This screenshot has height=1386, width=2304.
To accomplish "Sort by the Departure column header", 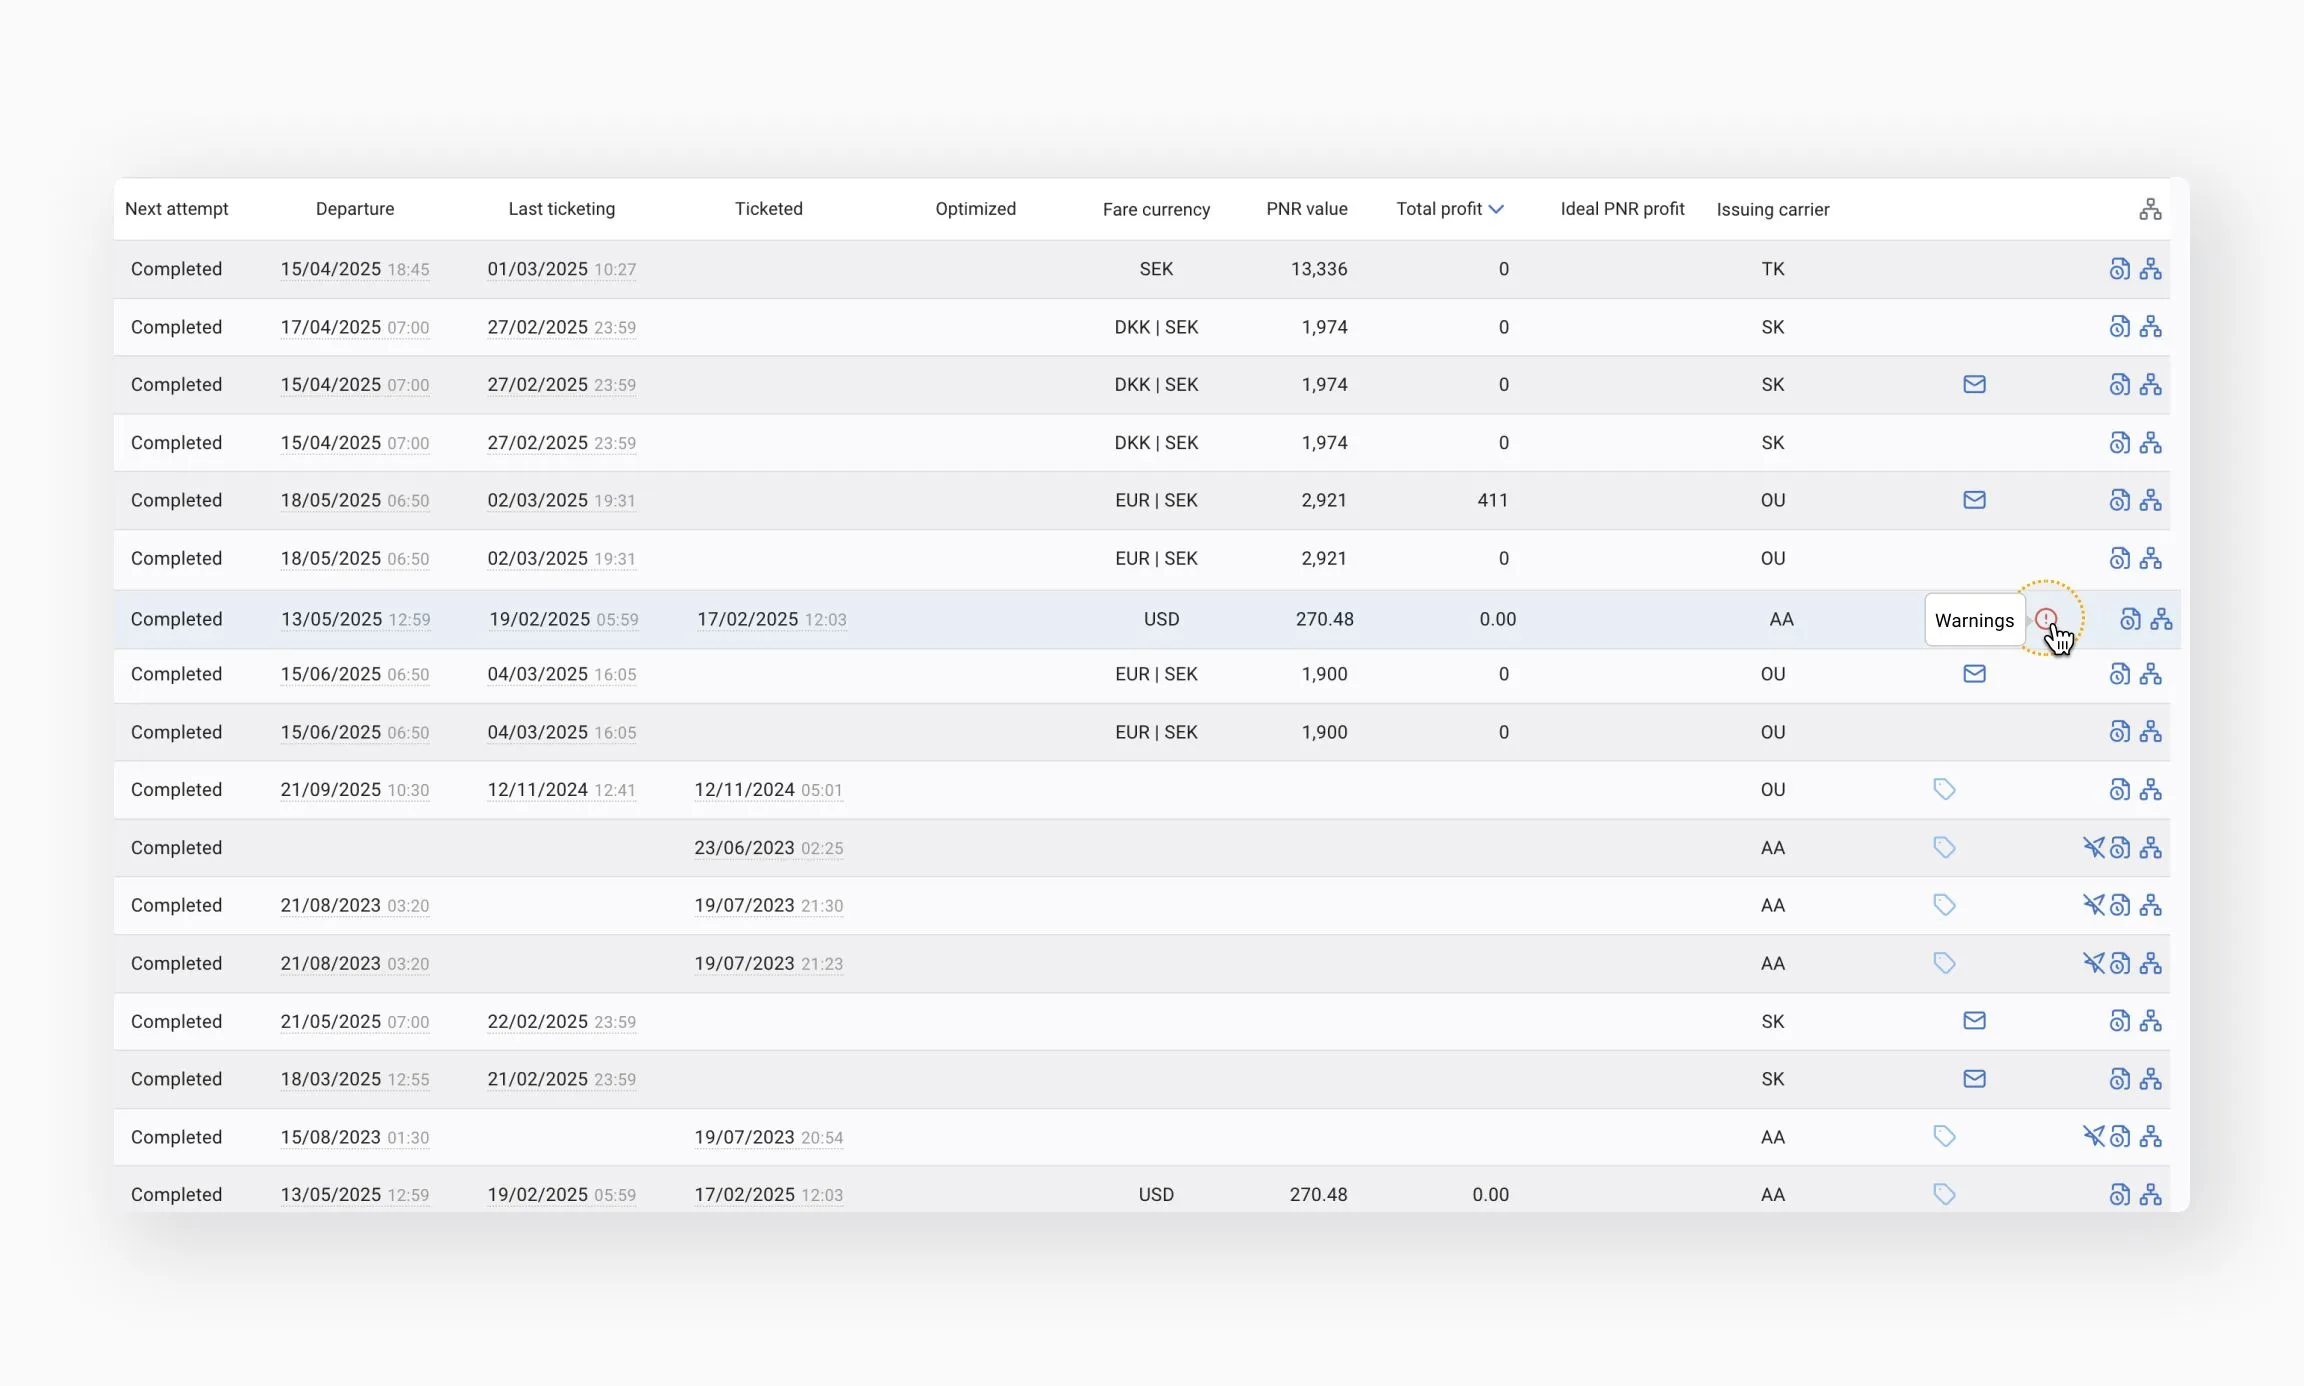I will 355,209.
